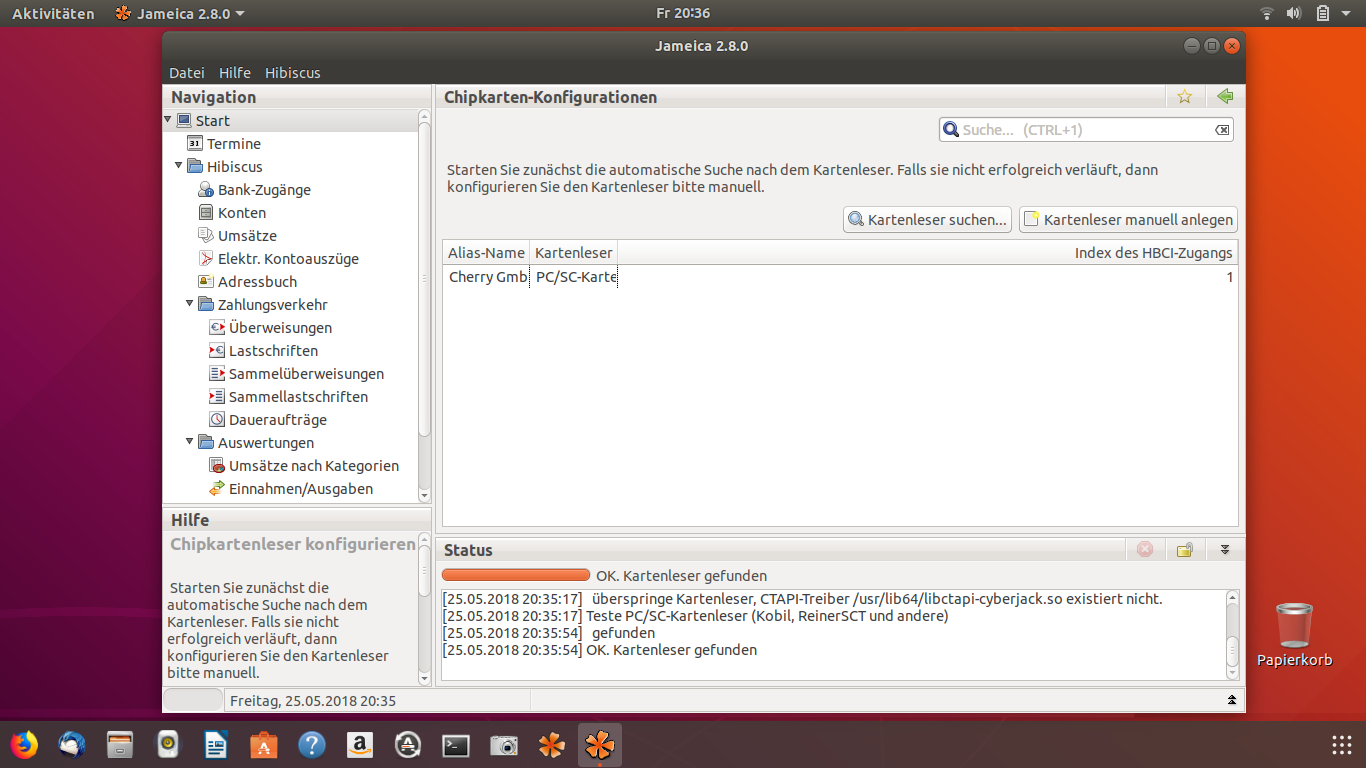Image resolution: width=1366 pixels, height=768 pixels.
Task: Open the Sammelüberweisungen icon
Action: [217, 374]
